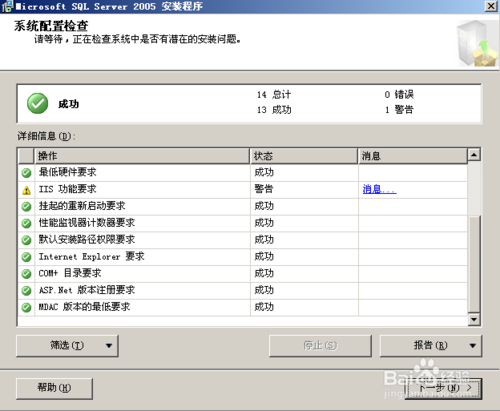Click 下一步(N) next button
Viewport: 500px width, 411px height.
(x=443, y=388)
